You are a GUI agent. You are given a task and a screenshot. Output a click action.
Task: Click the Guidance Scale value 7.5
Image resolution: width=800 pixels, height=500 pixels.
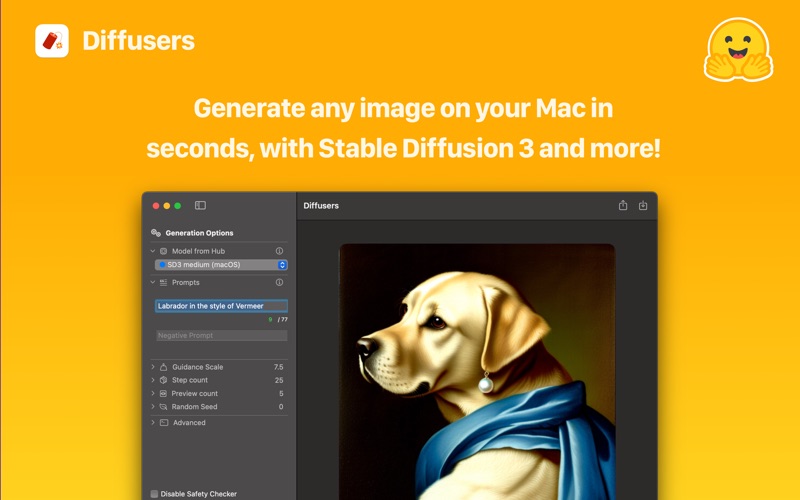point(278,367)
